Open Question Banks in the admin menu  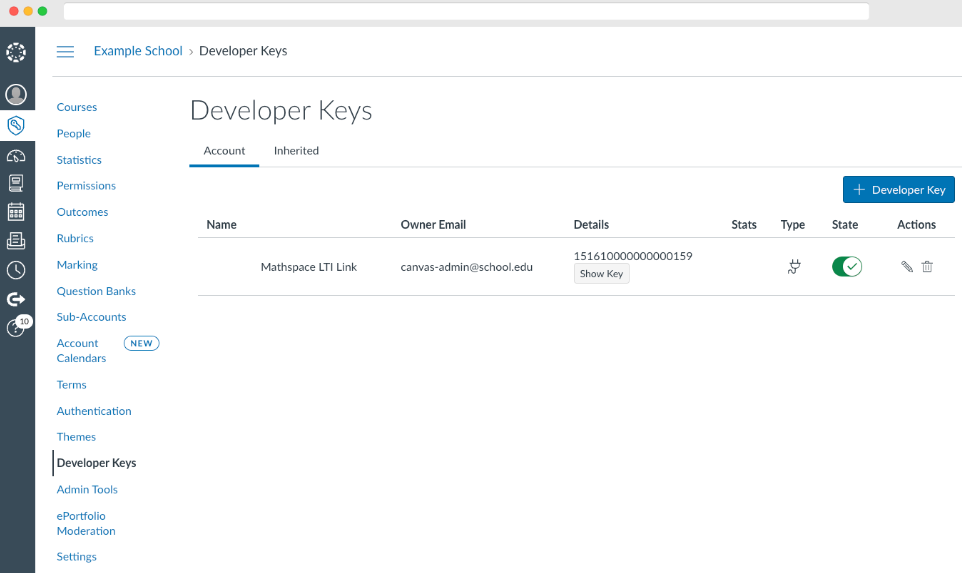(x=96, y=291)
